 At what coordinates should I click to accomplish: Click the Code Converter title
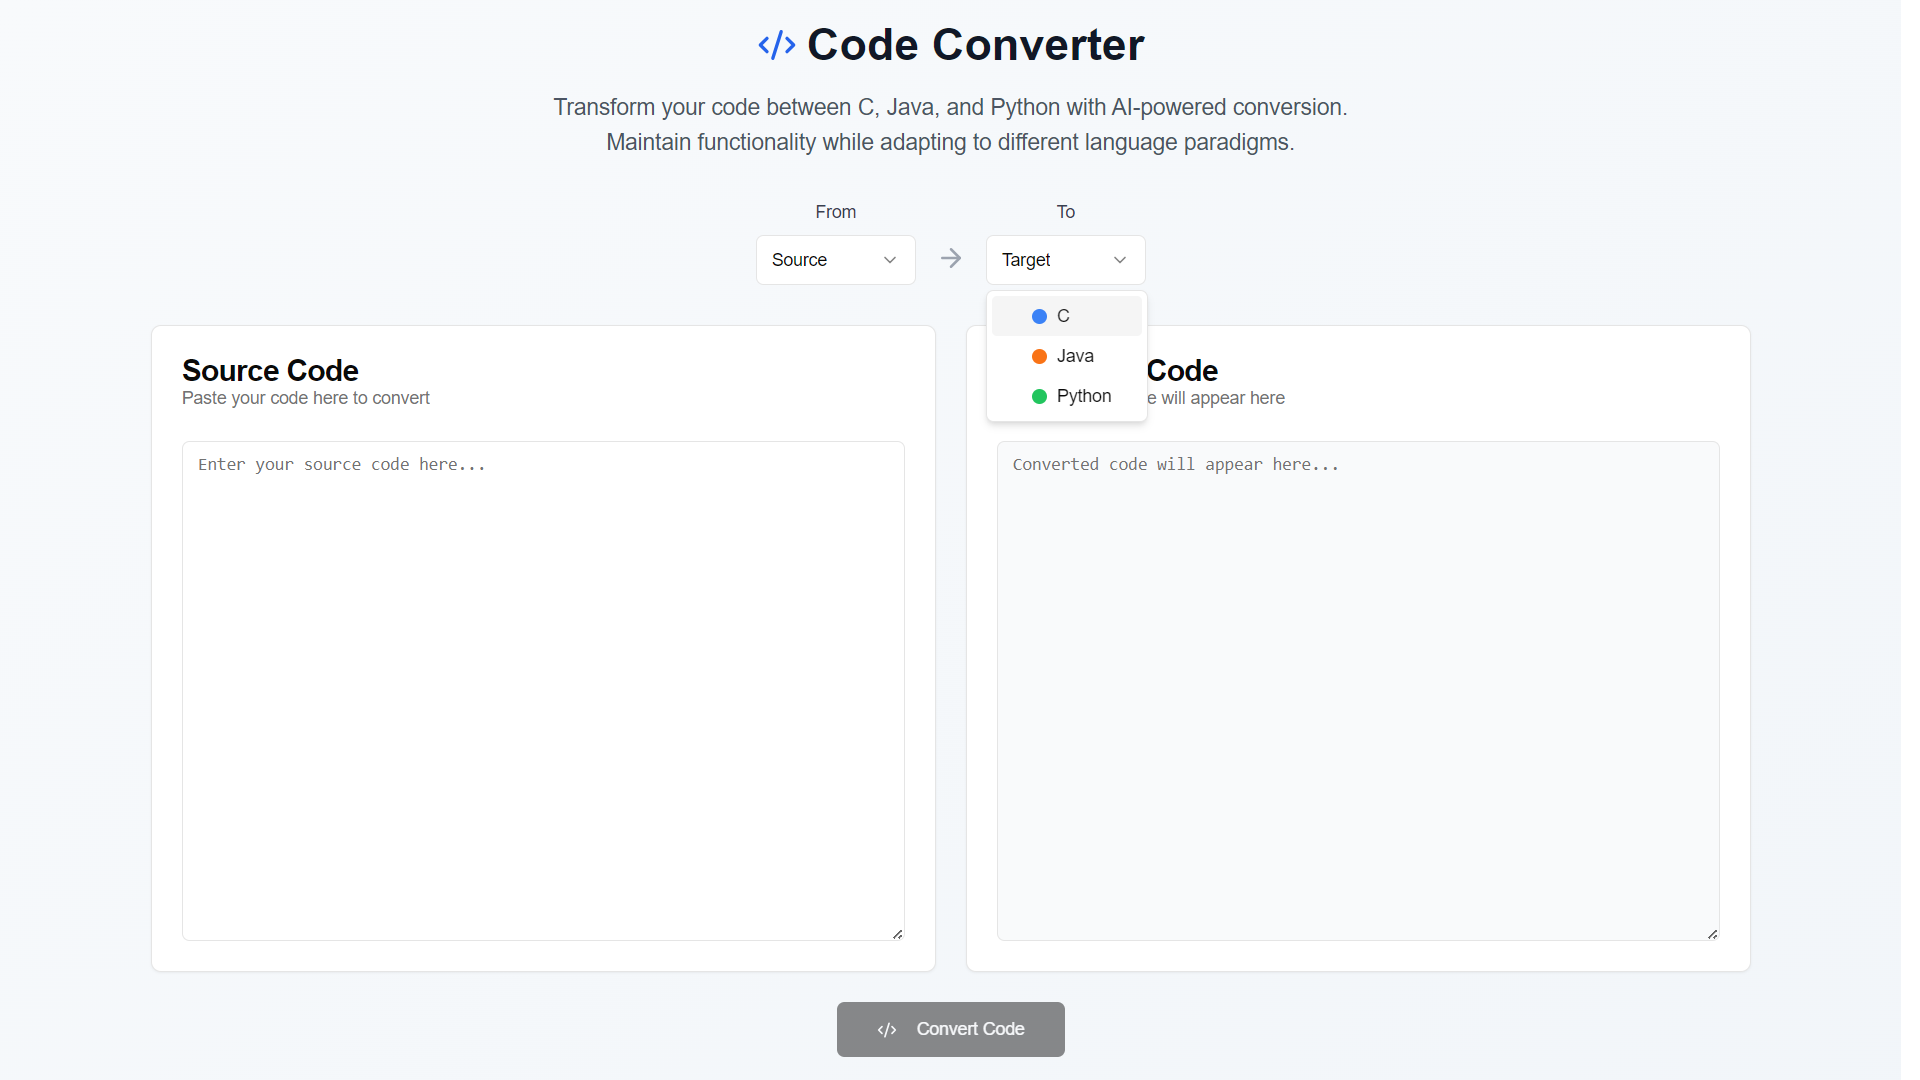pyautogui.click(x=975, y=45)
